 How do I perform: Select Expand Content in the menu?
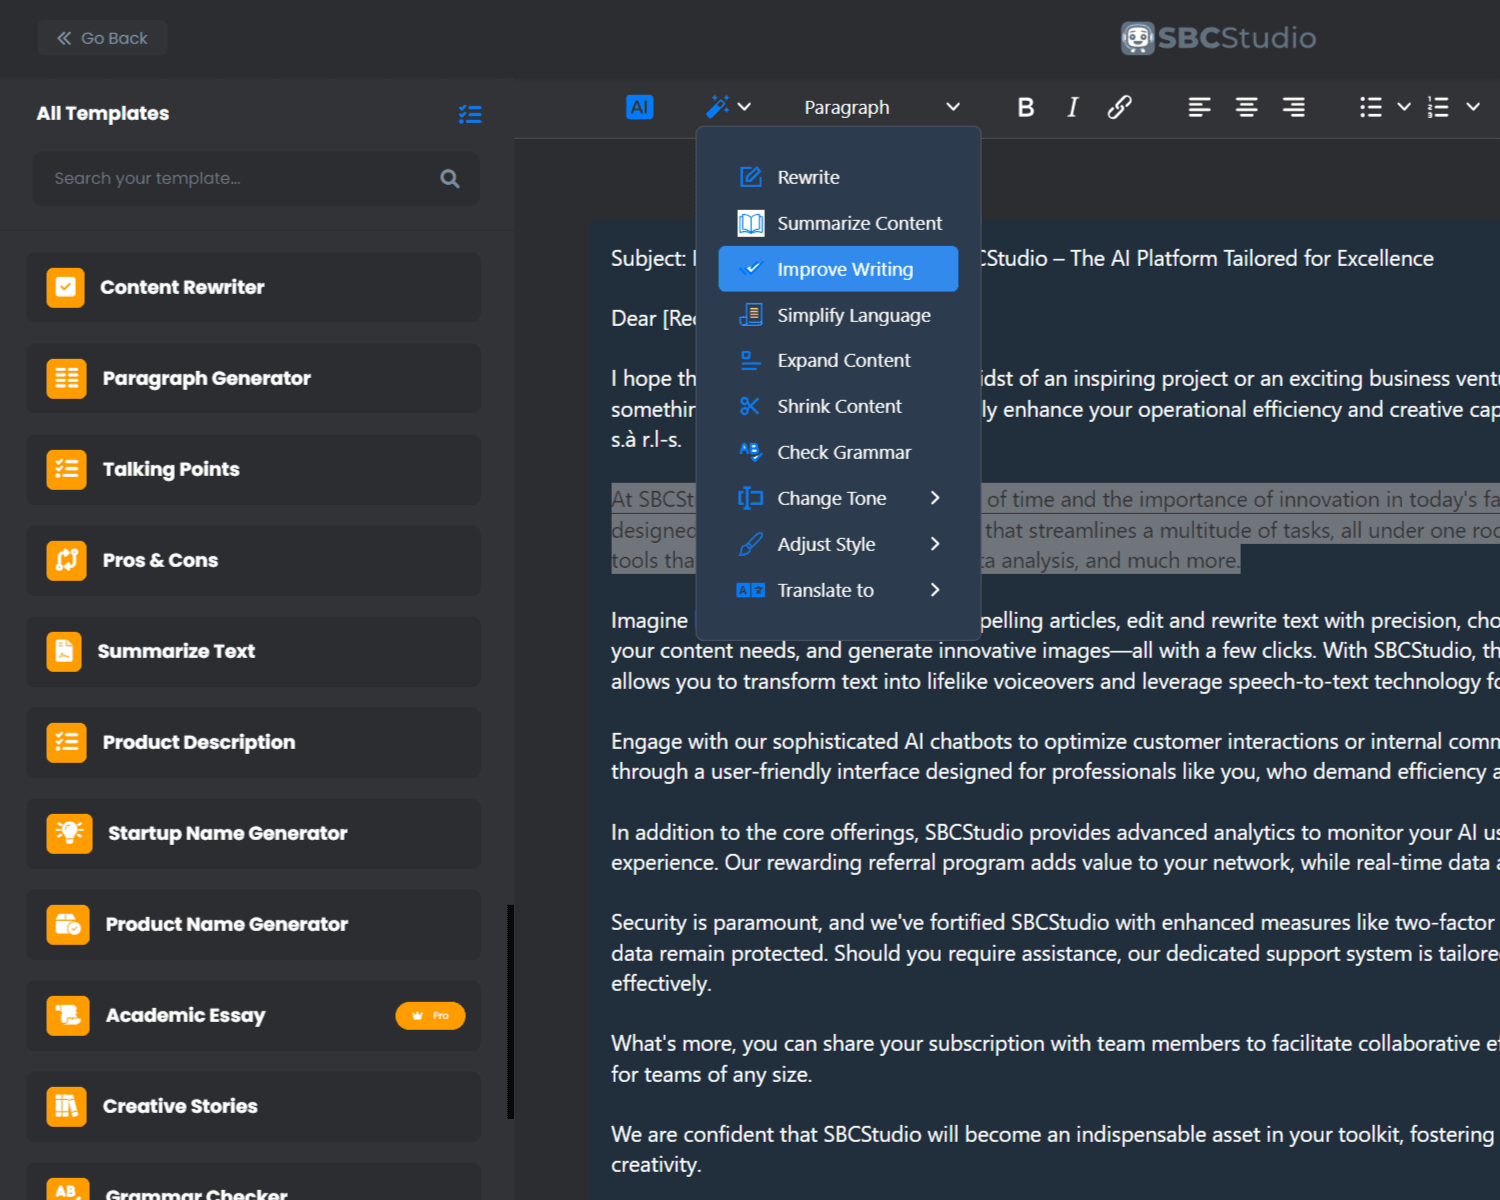tap(838, 360)
